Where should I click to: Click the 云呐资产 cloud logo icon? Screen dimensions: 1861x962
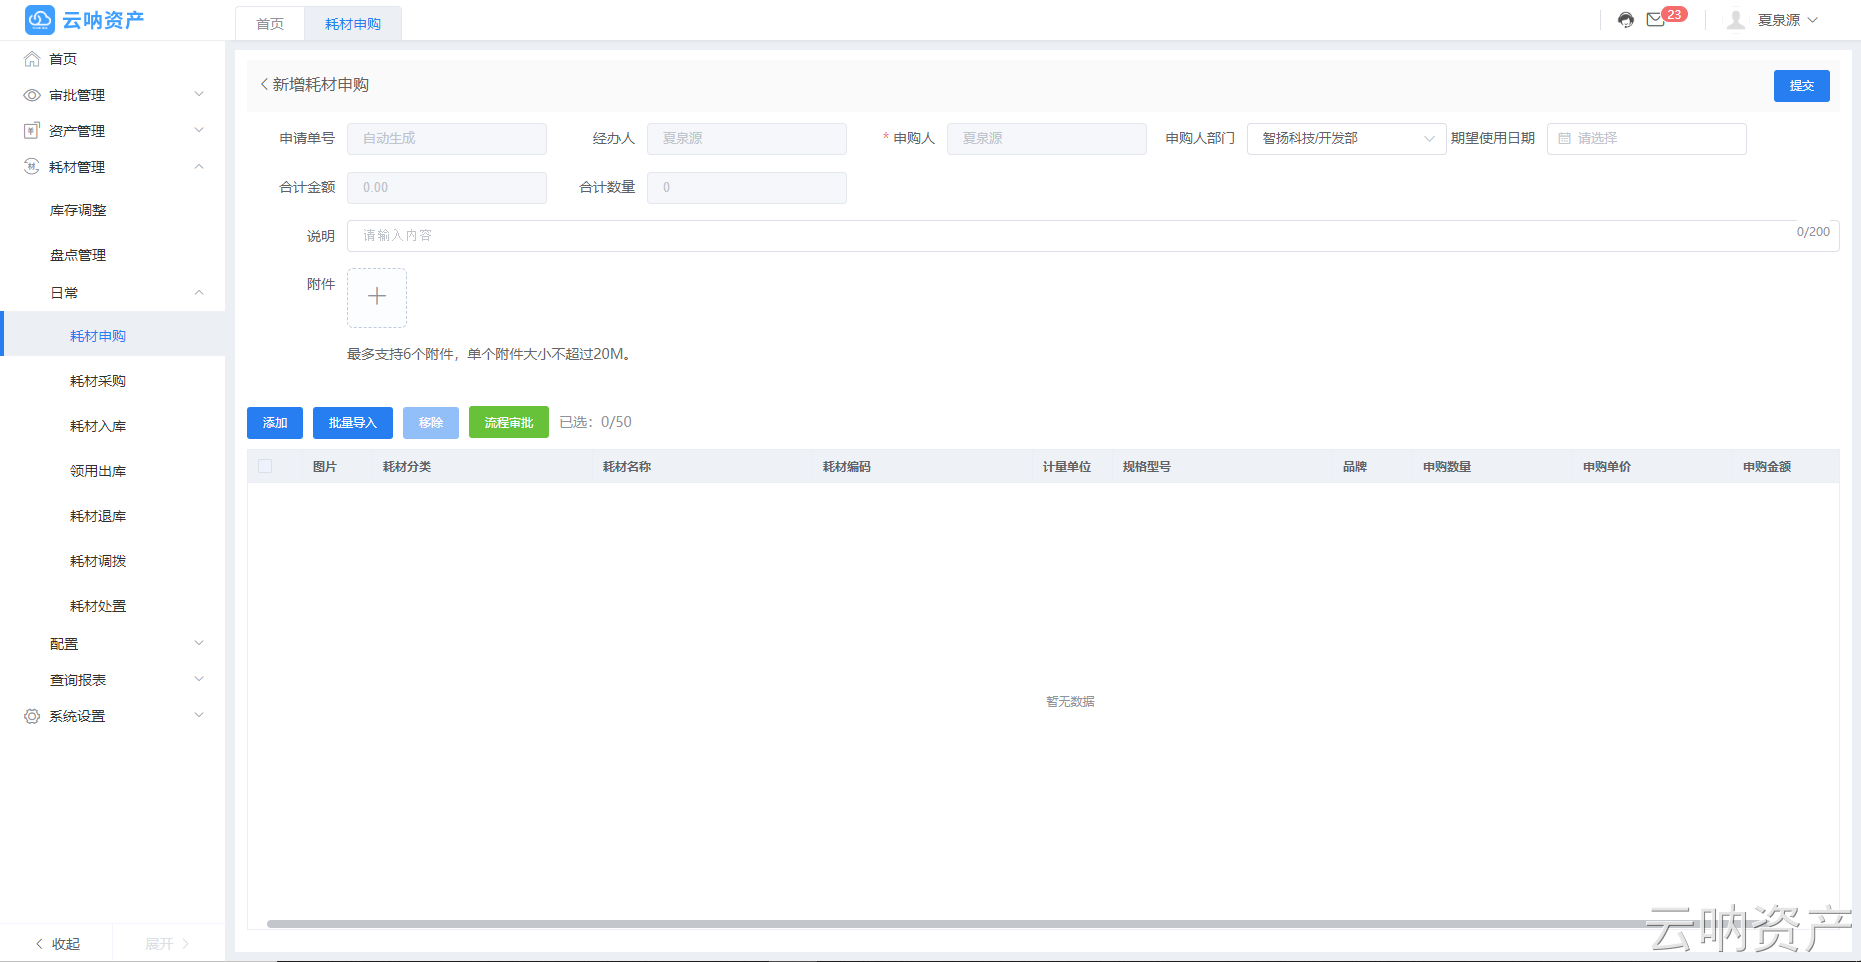pos(40,19)
